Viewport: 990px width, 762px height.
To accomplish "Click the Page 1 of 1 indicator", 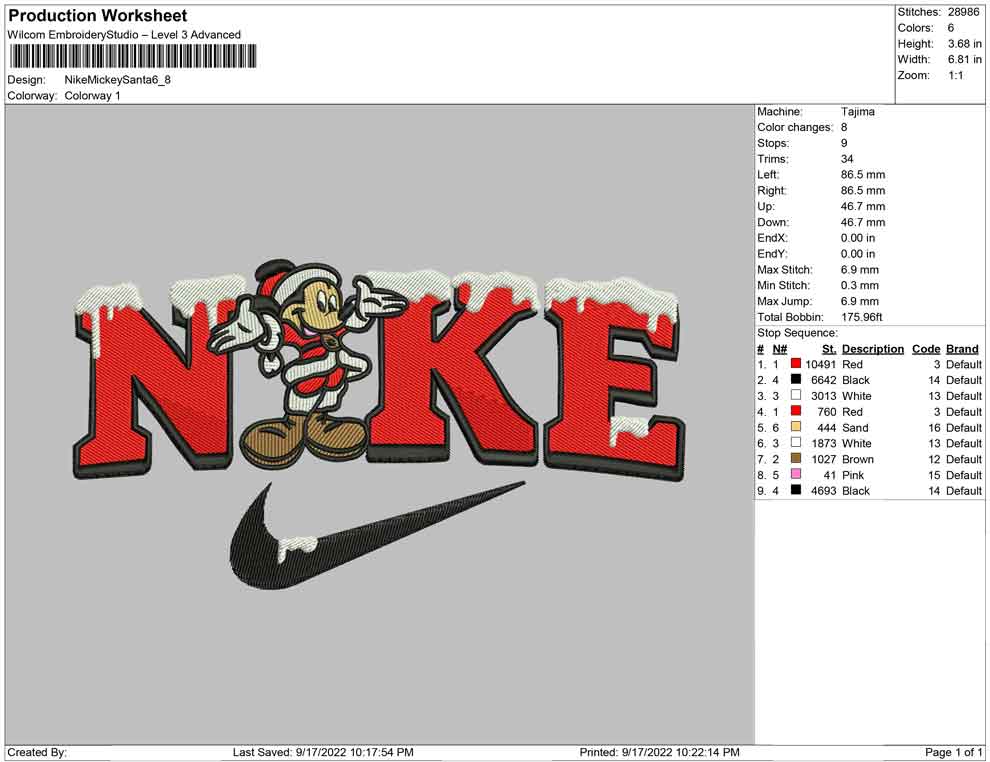I will pos(953,752).
